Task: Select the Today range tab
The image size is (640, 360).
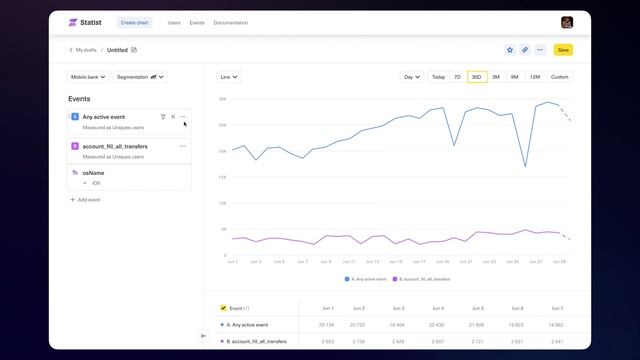Action: pos(438,77)
